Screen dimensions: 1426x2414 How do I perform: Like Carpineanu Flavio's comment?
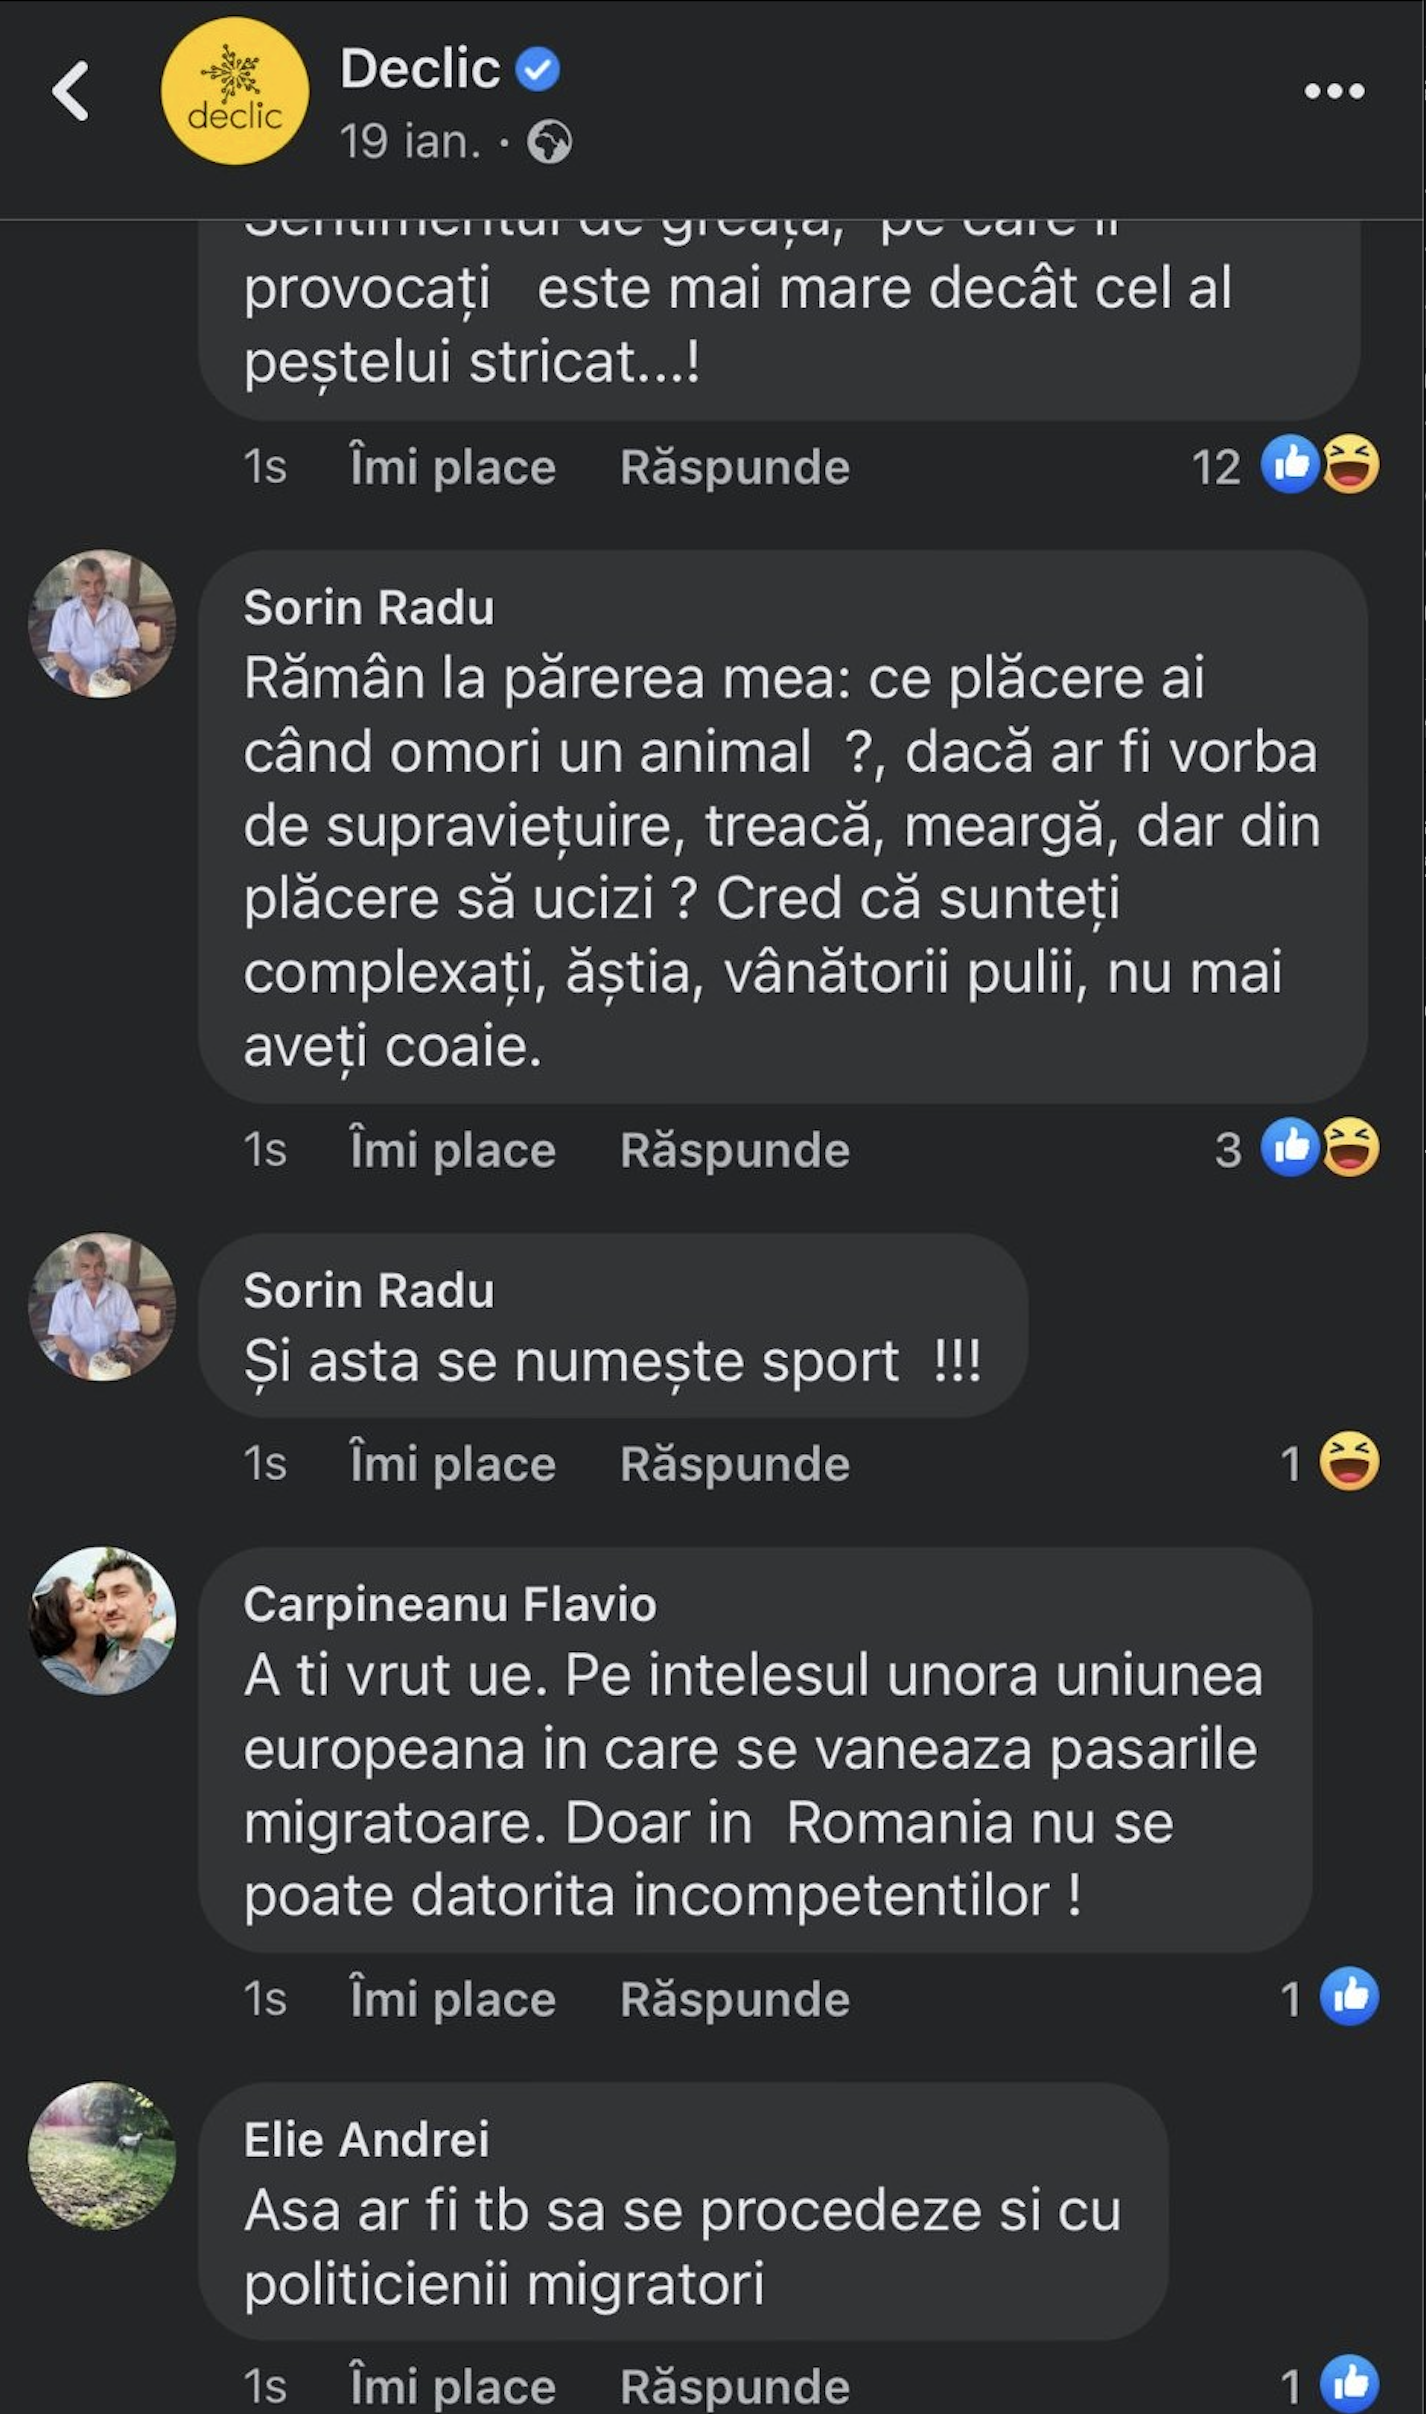[x=452, y=1999]
